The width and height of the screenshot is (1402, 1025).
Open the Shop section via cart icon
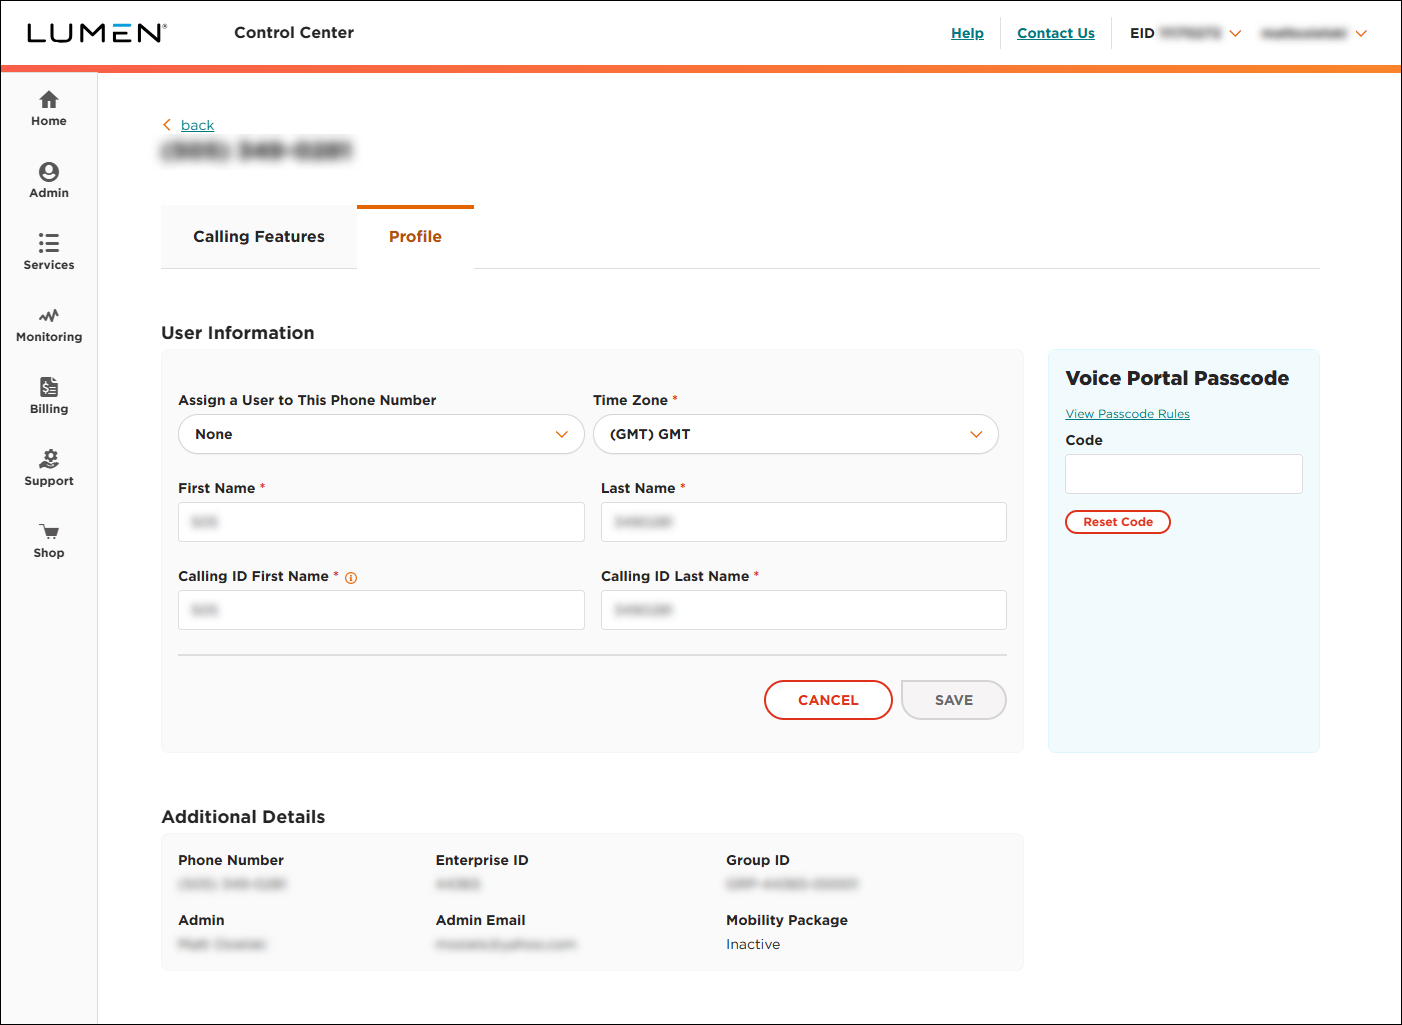point(48,539)
